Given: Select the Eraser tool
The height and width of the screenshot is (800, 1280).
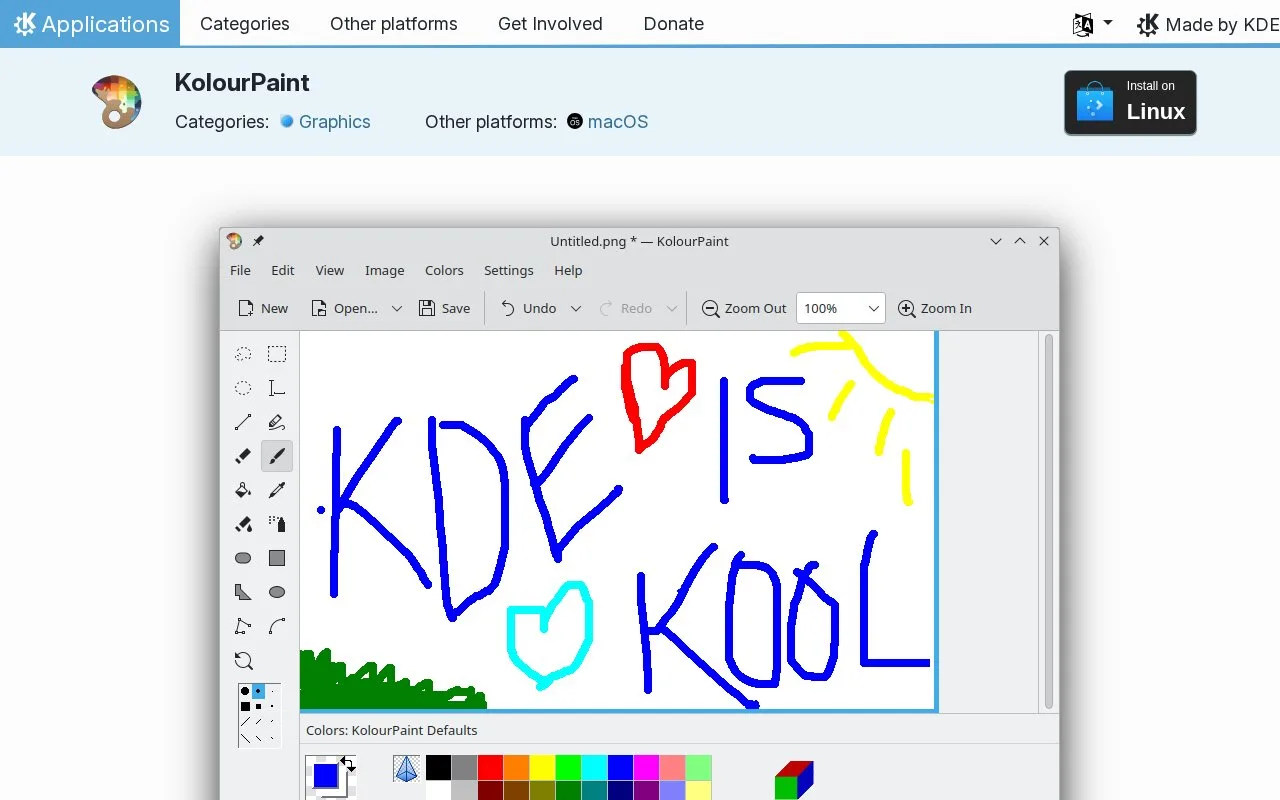Looking at the screenshot, I should (x=243, y=456).
